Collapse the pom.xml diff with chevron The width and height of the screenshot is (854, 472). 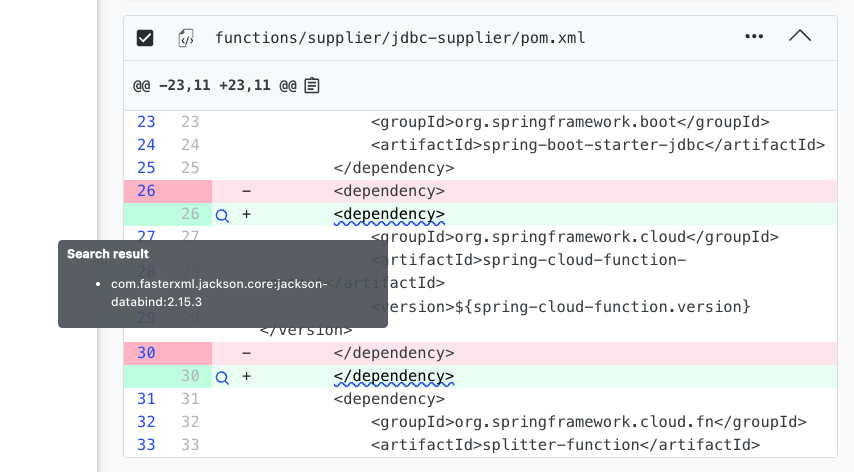(x=800, y=36)
